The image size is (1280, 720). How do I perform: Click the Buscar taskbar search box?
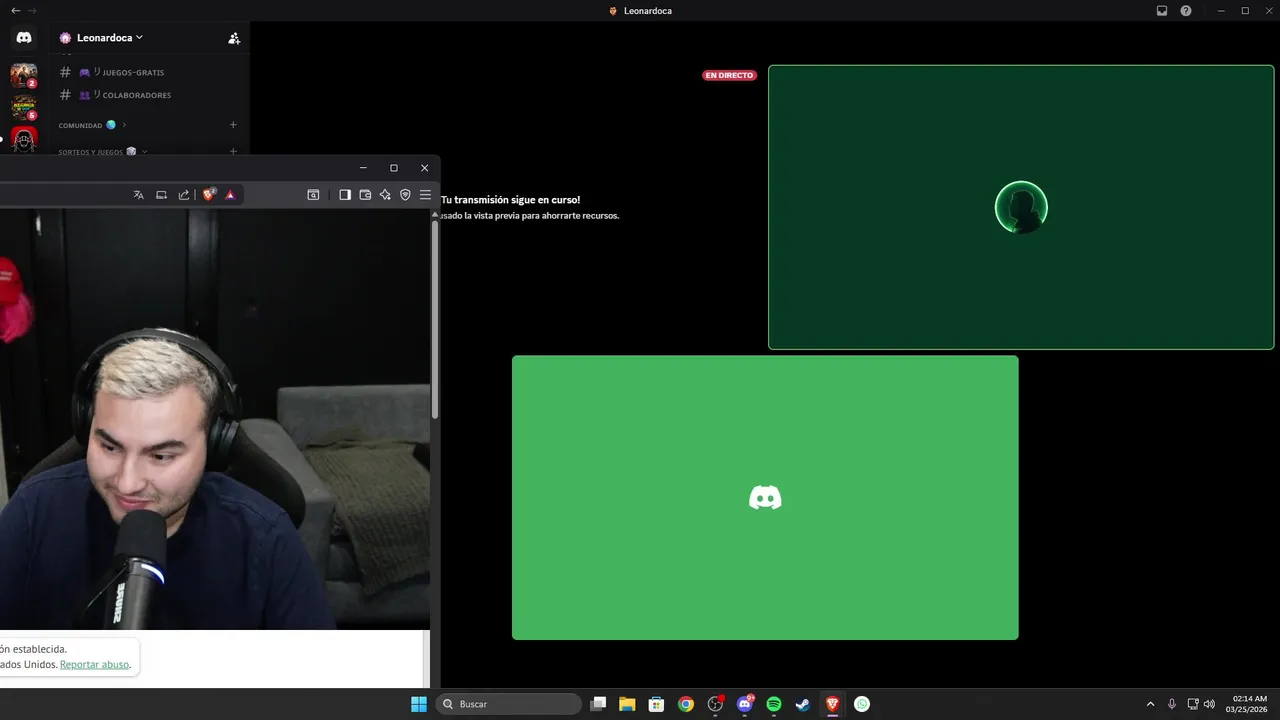509,704
